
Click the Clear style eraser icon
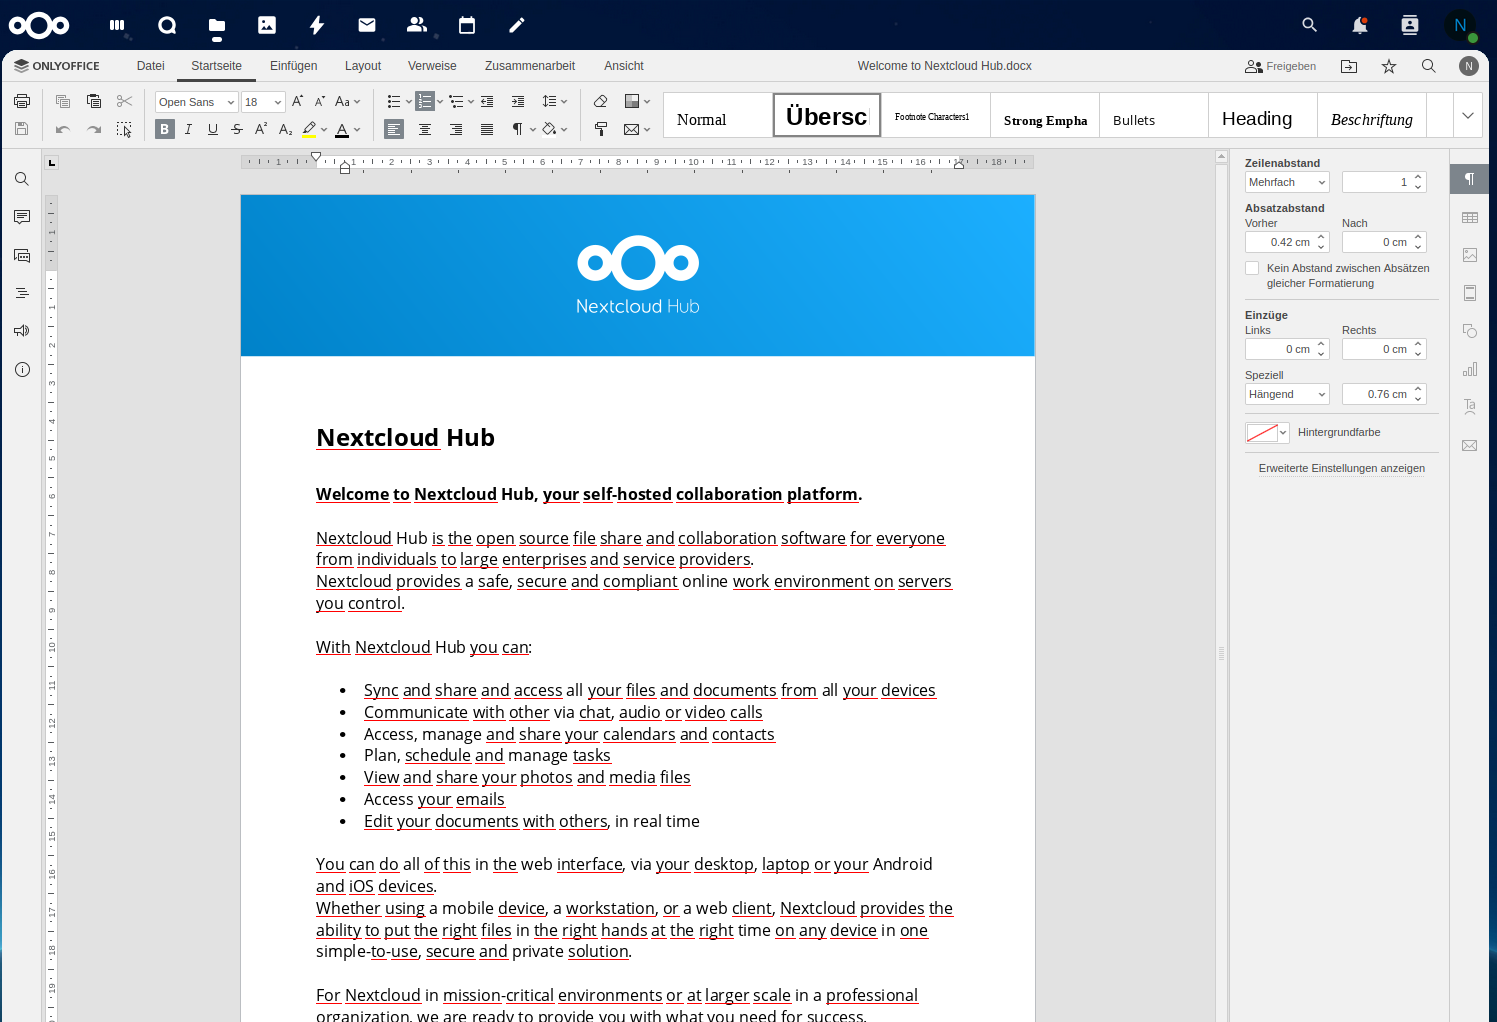[x=600, y=101]
